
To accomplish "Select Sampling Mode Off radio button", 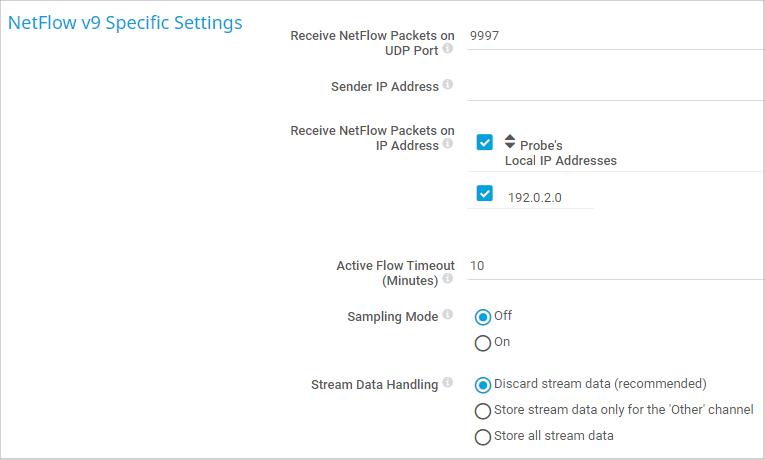I will pos(483,317).
